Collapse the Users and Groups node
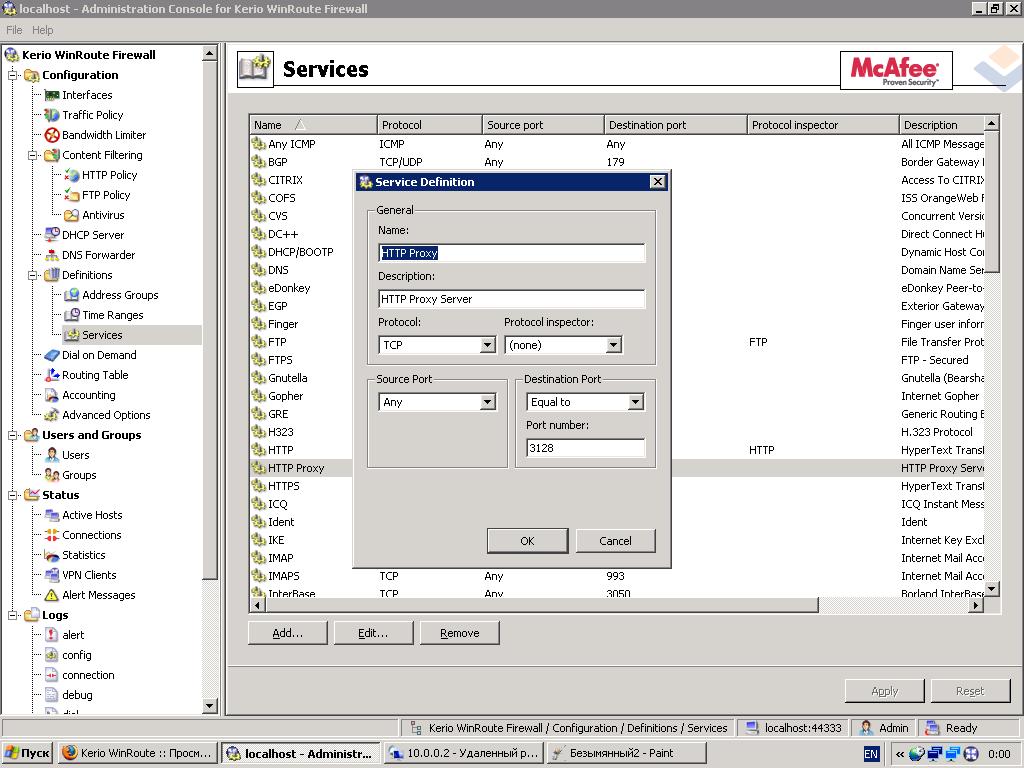The height and width of the screenshot is (768, 1024). click(x=12, y=436)
